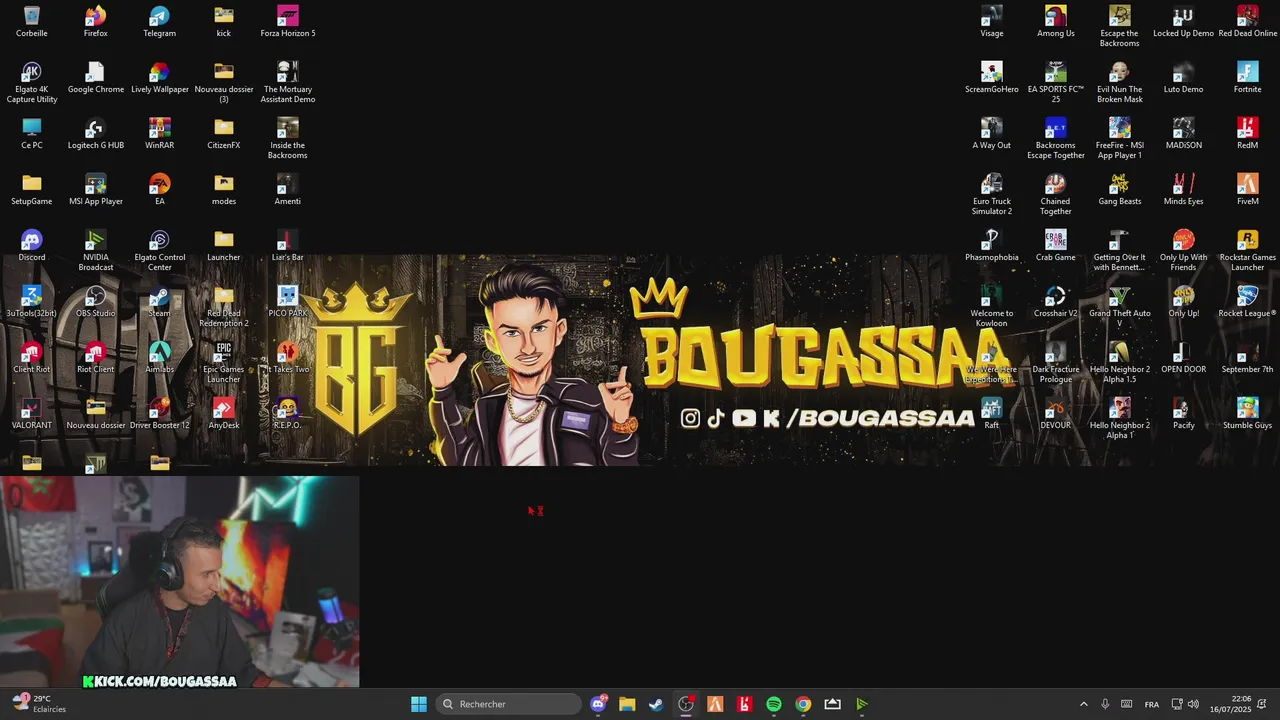Open Elgato Control Center icon
1280x720 pixels.
point(160,251)
